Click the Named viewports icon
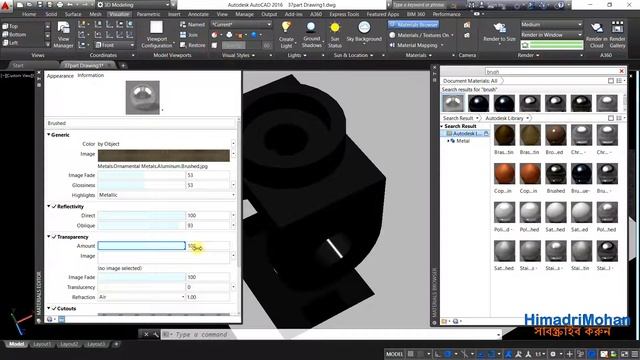 (x=183, y=24)
